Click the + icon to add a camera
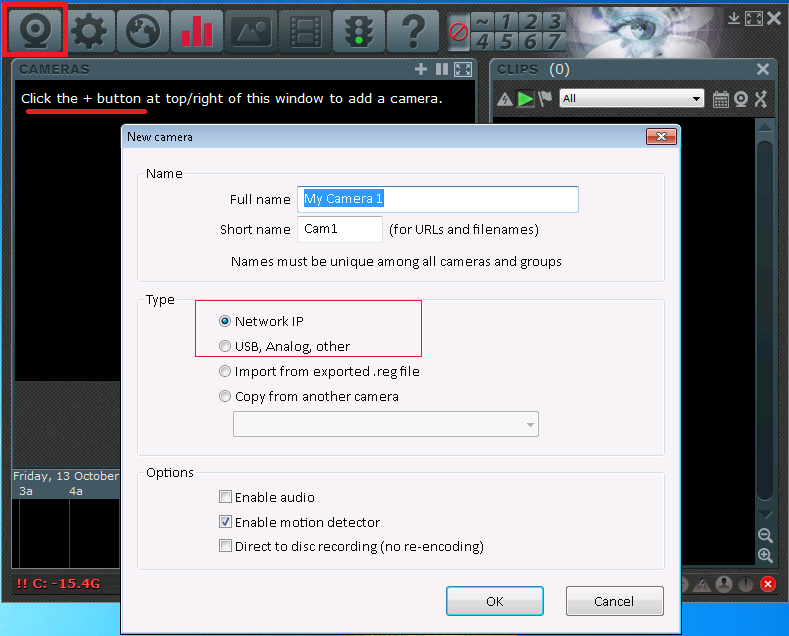Viewport: 789px width, 636px height. coord(421,69)
